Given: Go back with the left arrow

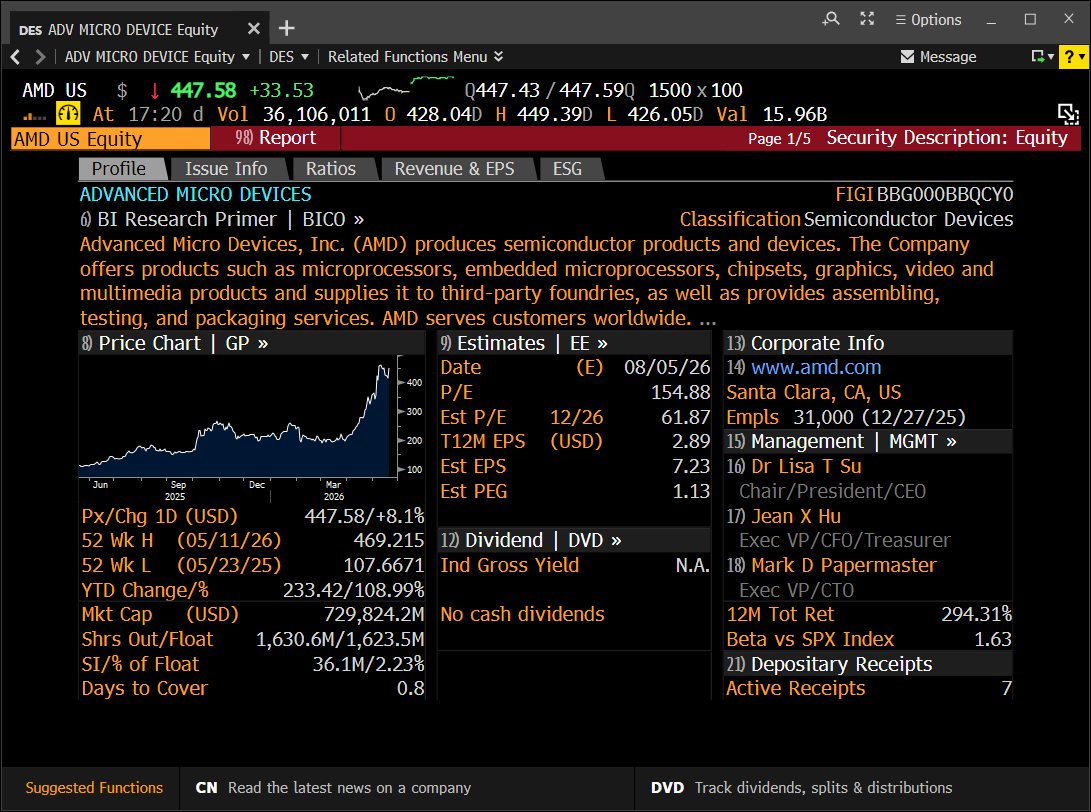Looking at the screenshot, I should (x=15, y=57).
